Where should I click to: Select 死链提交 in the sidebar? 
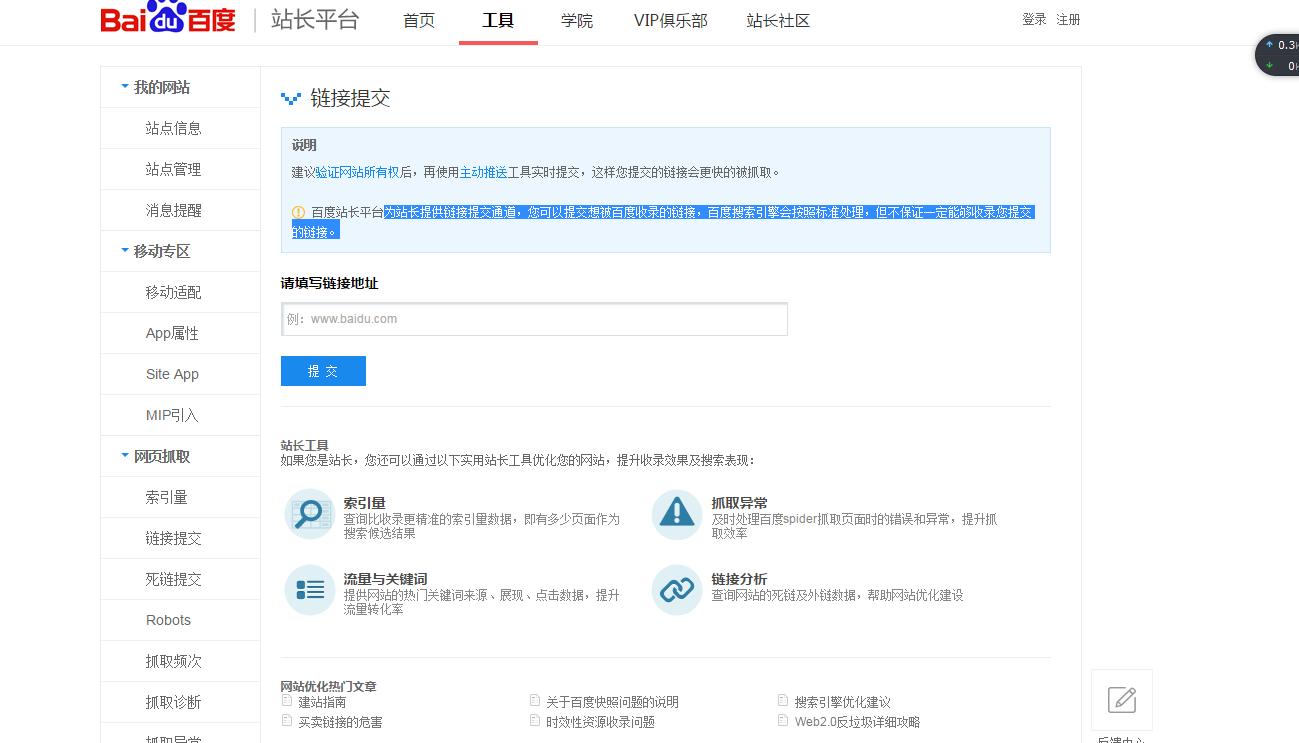[171, 578]
